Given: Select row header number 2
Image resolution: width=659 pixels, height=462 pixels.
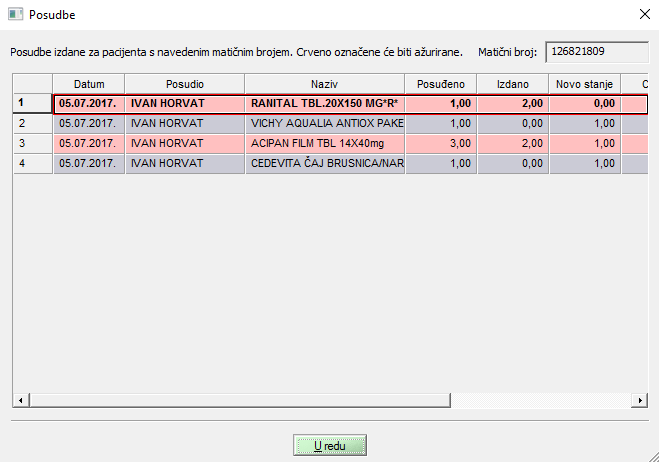Looking at the screenshot, I should pyautogui.click(x=33, y=124).
